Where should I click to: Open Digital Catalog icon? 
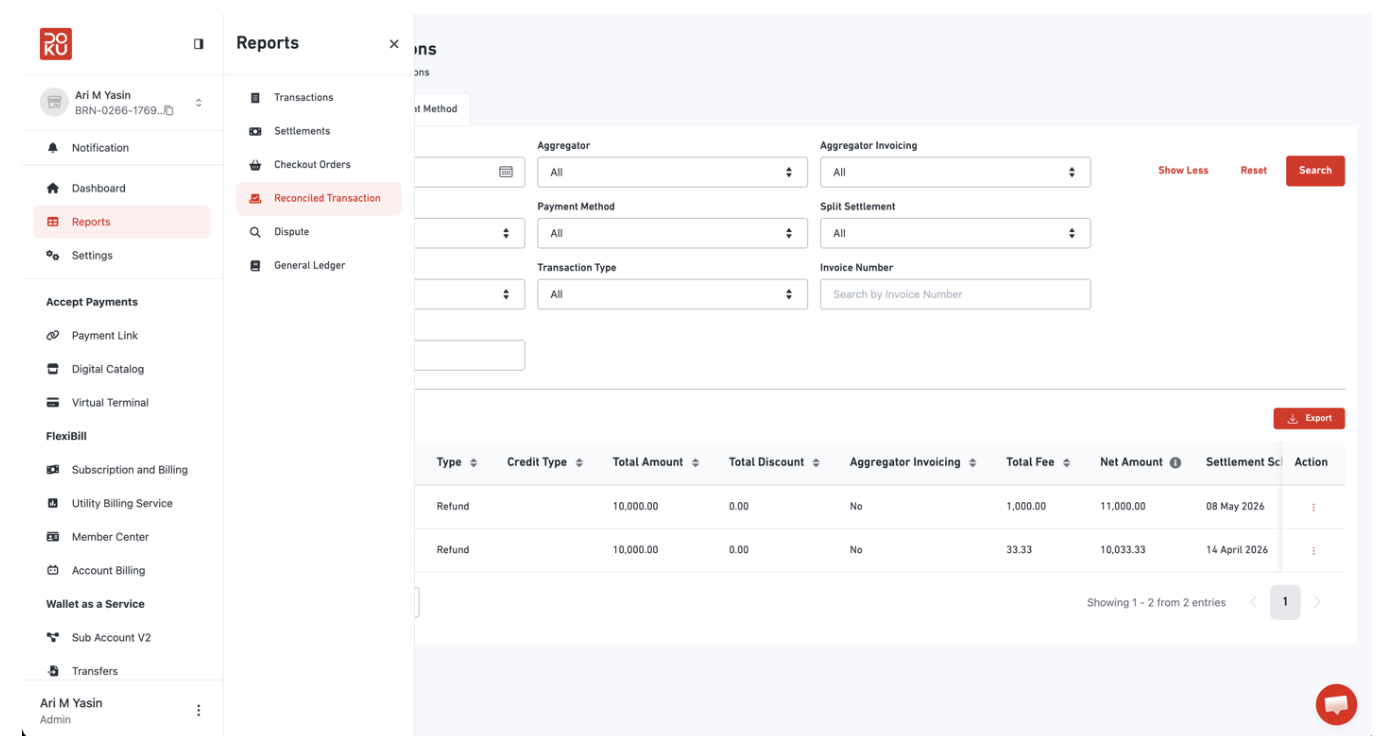point(53,369)
